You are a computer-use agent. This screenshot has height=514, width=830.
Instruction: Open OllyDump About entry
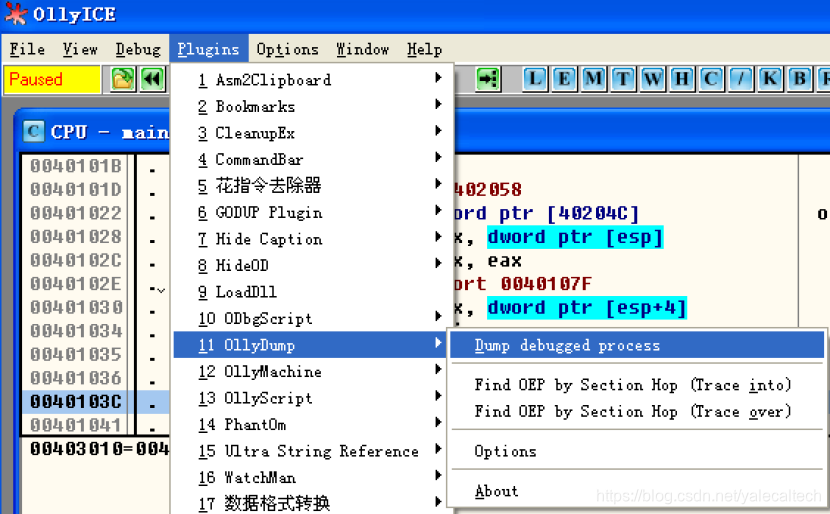click(x=637, y=491)
